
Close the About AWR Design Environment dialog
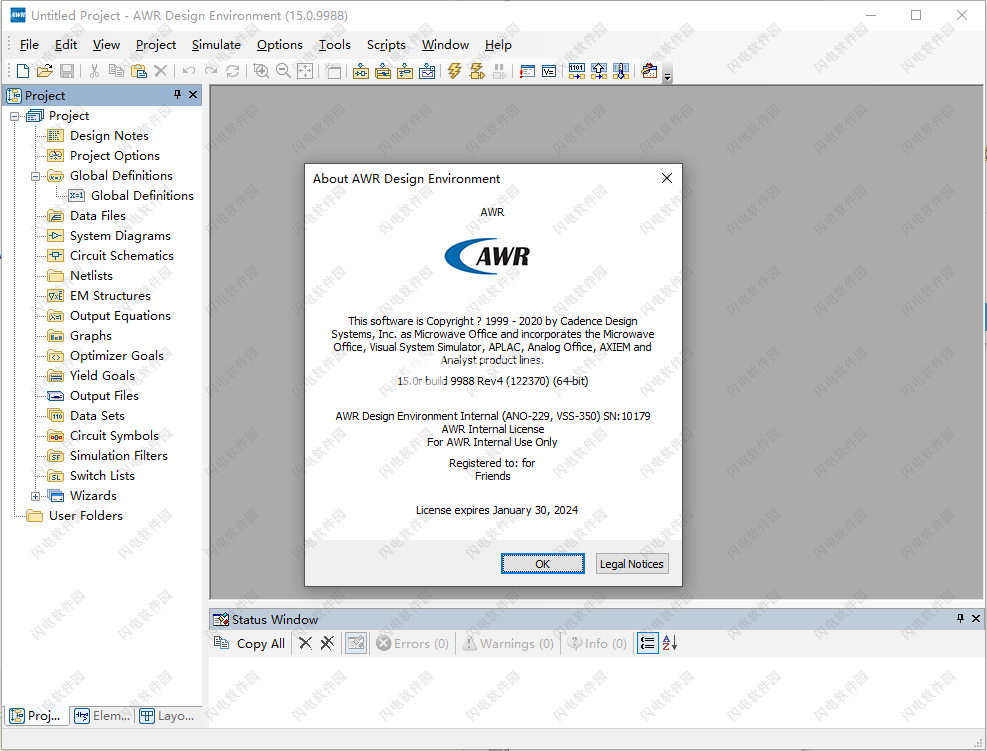click(667, 178)
